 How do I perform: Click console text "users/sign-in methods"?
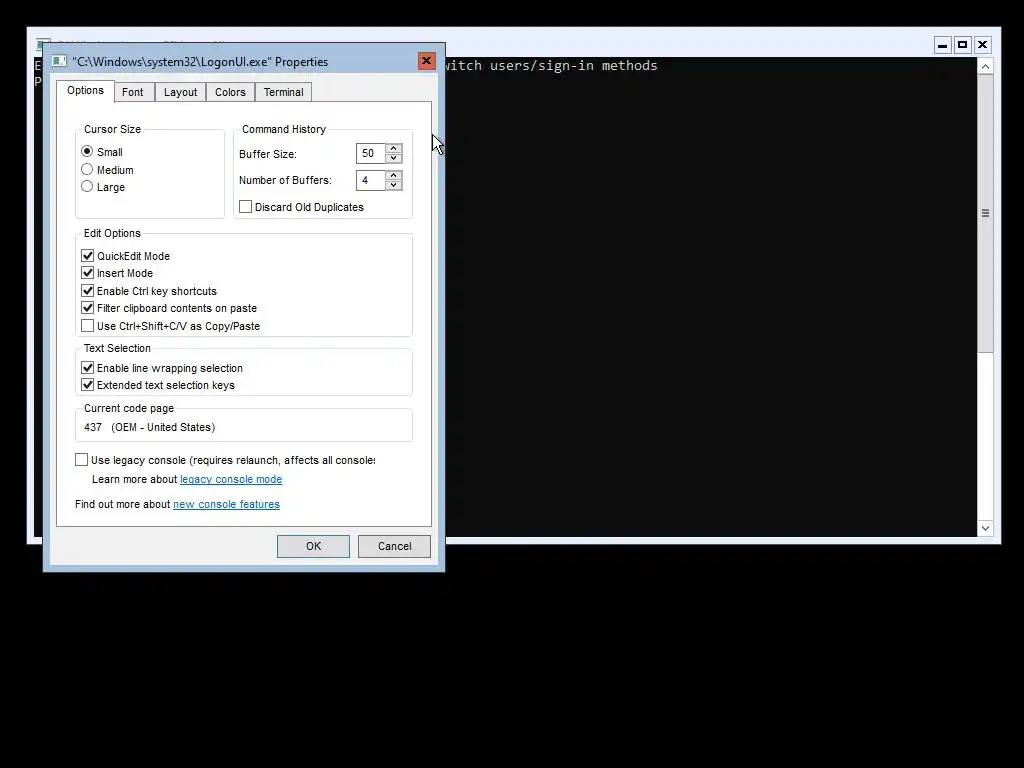(573, 65)
